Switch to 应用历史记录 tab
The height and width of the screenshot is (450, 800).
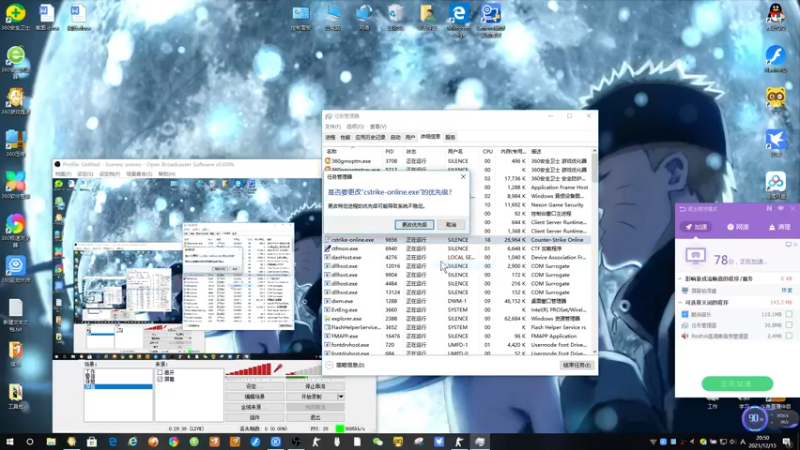[370, 137]
